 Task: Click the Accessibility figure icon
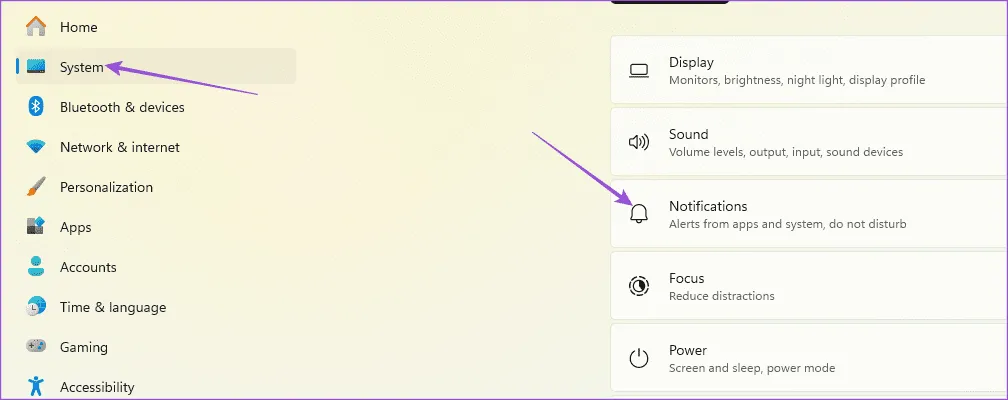[36, 386]
